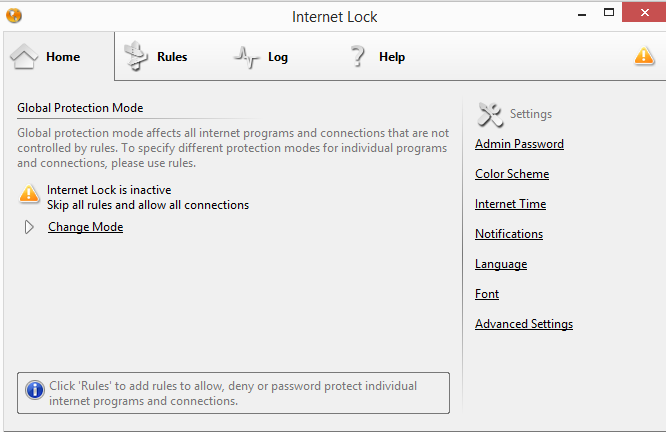Open the Language settings link

click(x=500, y=264)
